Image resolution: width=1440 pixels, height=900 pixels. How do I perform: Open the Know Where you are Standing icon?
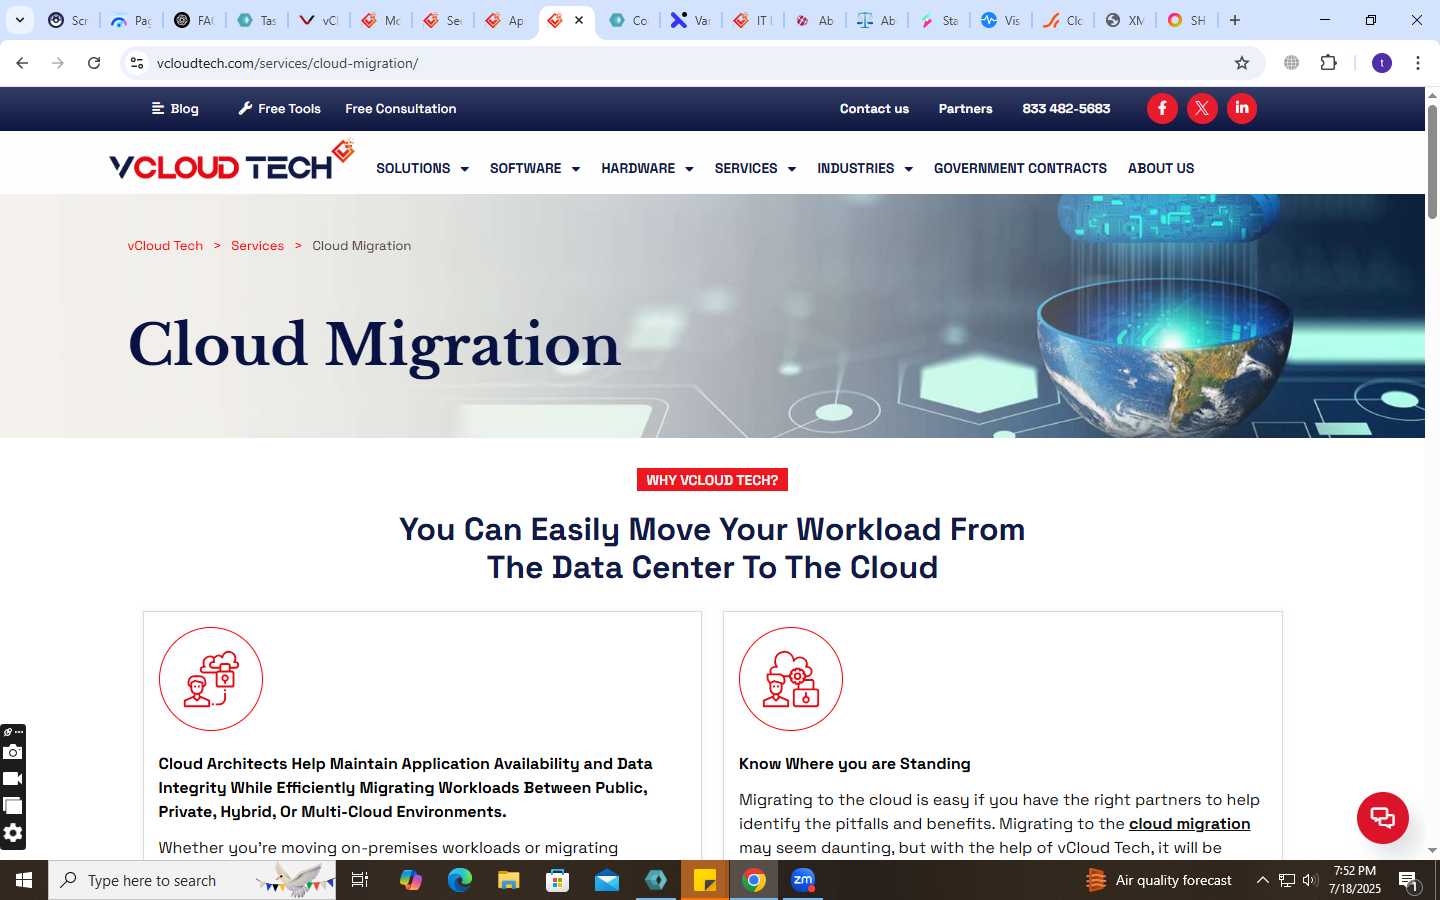pyautogui.click(x=791, y=679)
